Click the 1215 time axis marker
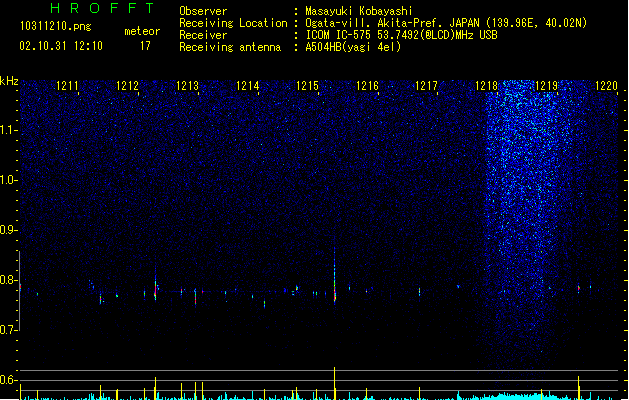Image resolution: width=629 pixels, height=400 pixels. coord(307,86)
